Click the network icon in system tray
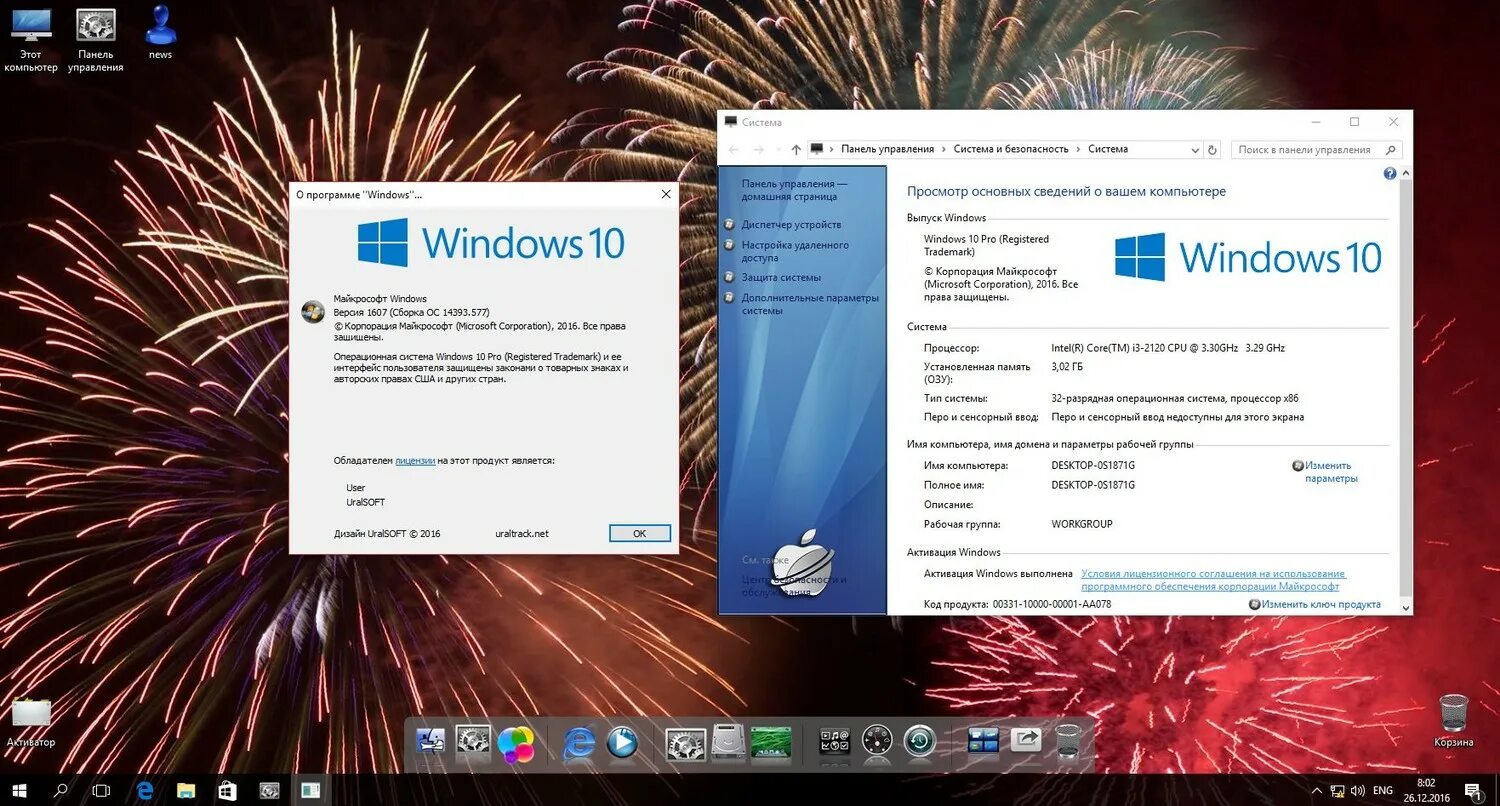Image resolution: width=1500 pixels, height=806 pixels. pyautogui.click(x=1336, y=791)
